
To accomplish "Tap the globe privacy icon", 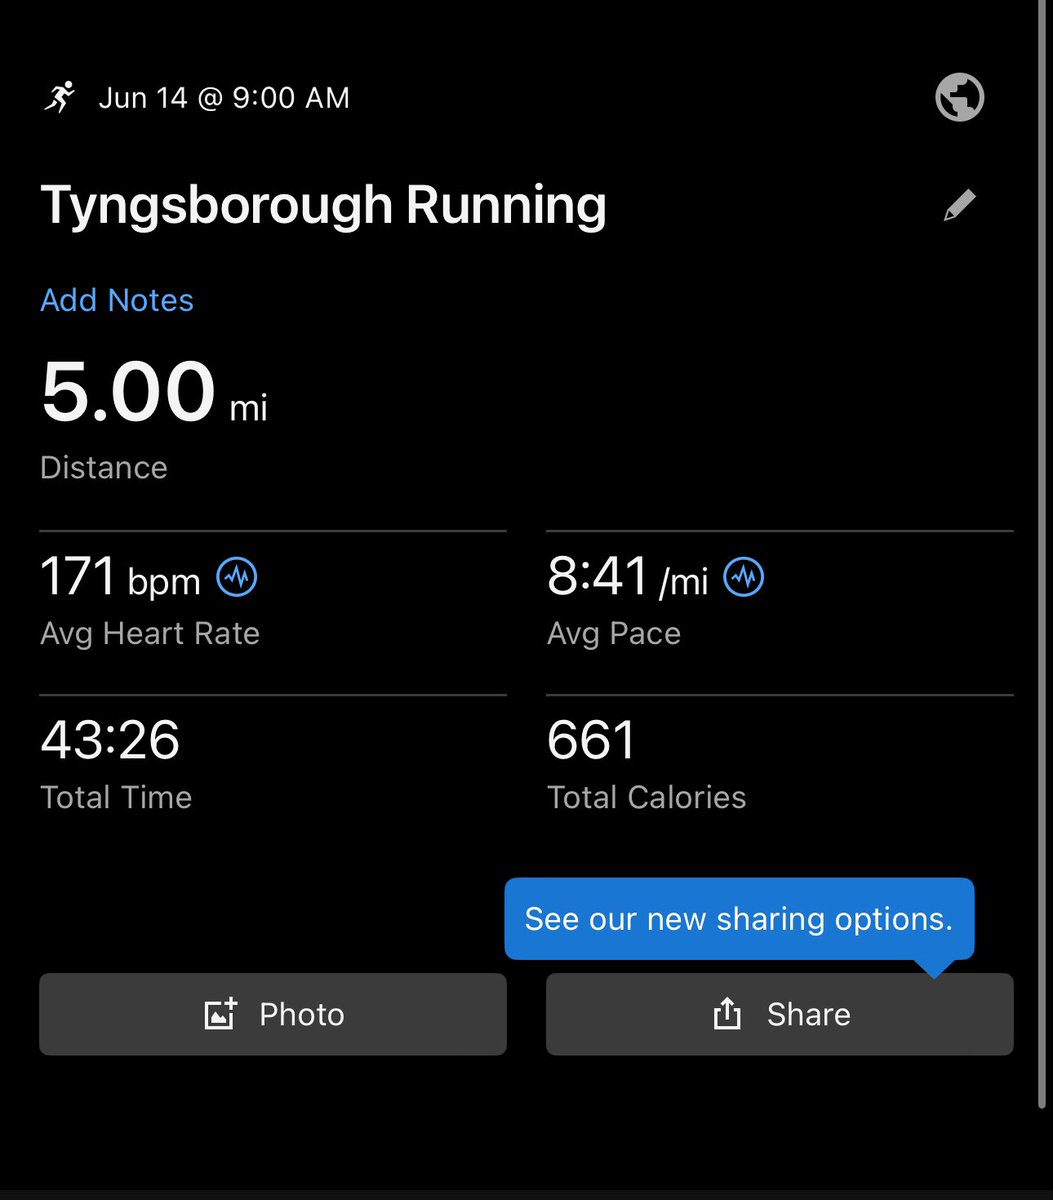I will pyautogui.click(x=959, y=98).
